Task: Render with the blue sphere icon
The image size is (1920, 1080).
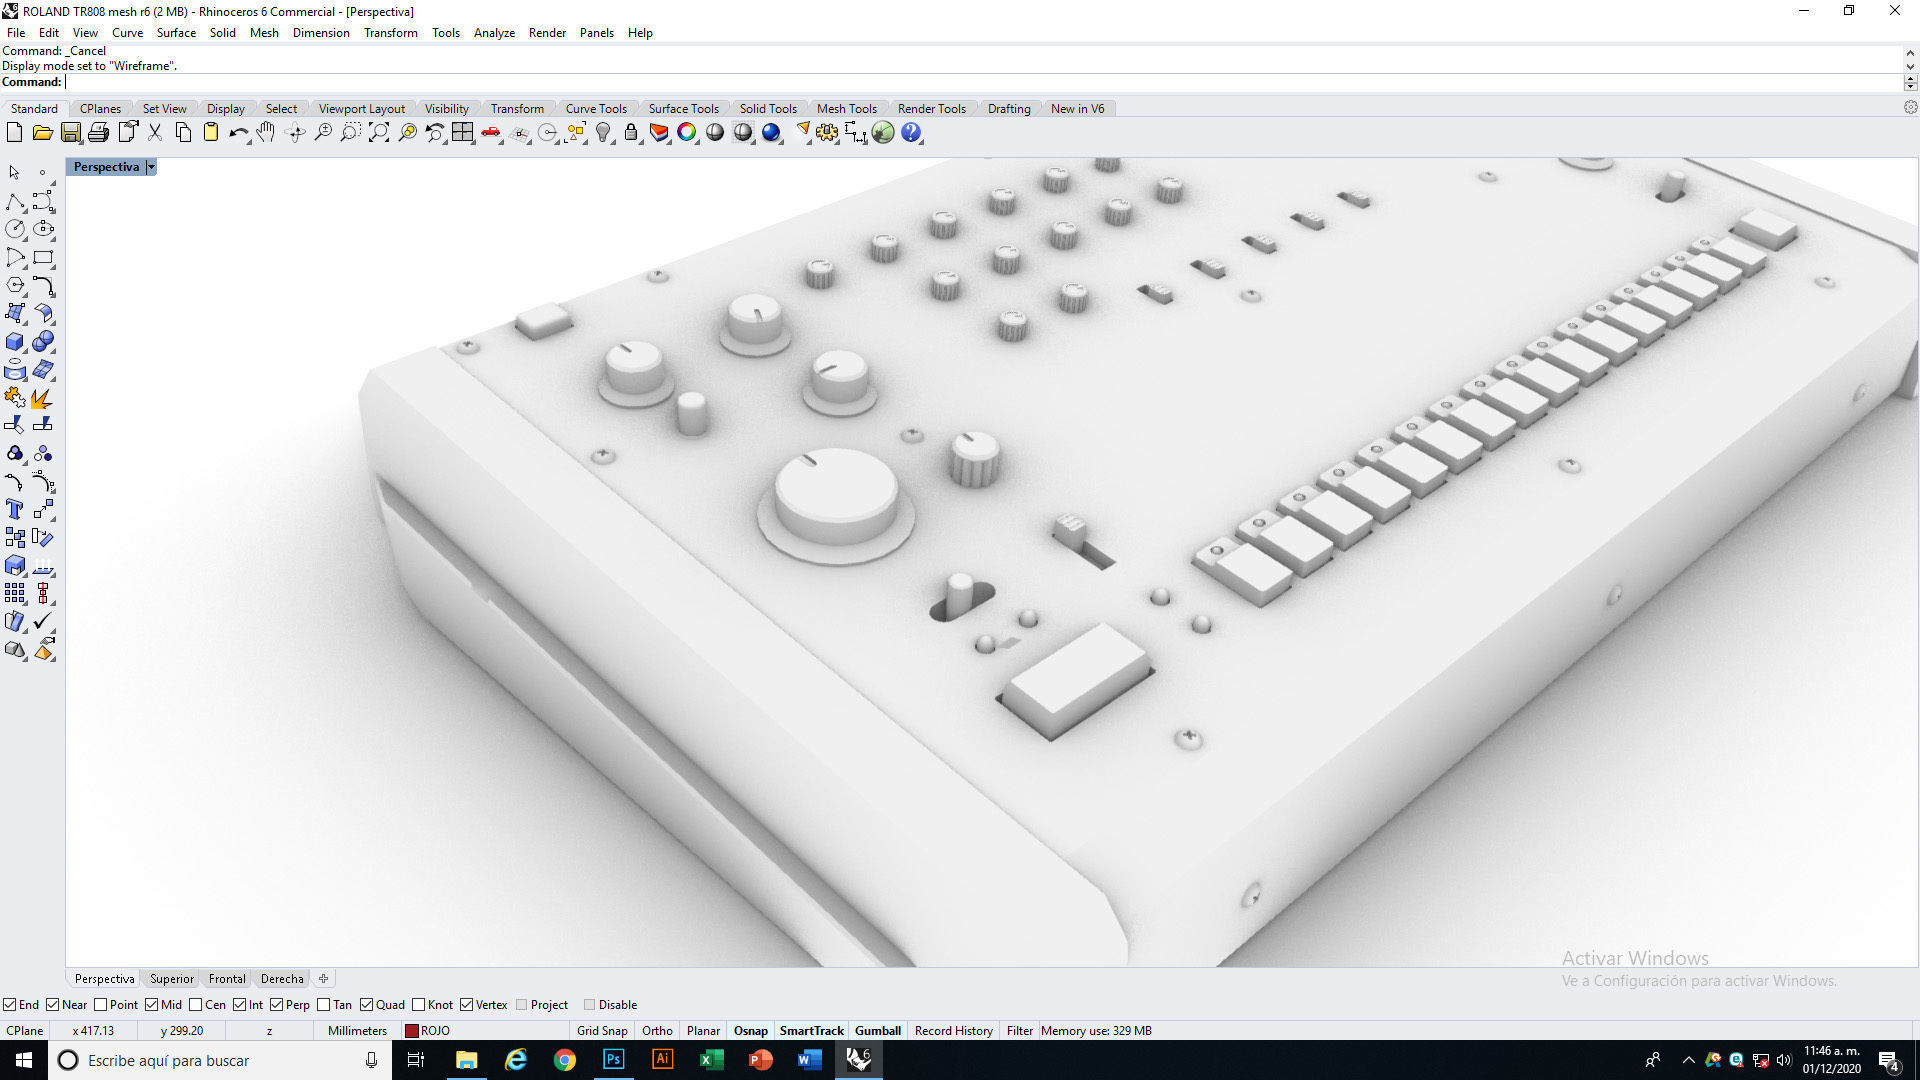Action: pos(771,133)
